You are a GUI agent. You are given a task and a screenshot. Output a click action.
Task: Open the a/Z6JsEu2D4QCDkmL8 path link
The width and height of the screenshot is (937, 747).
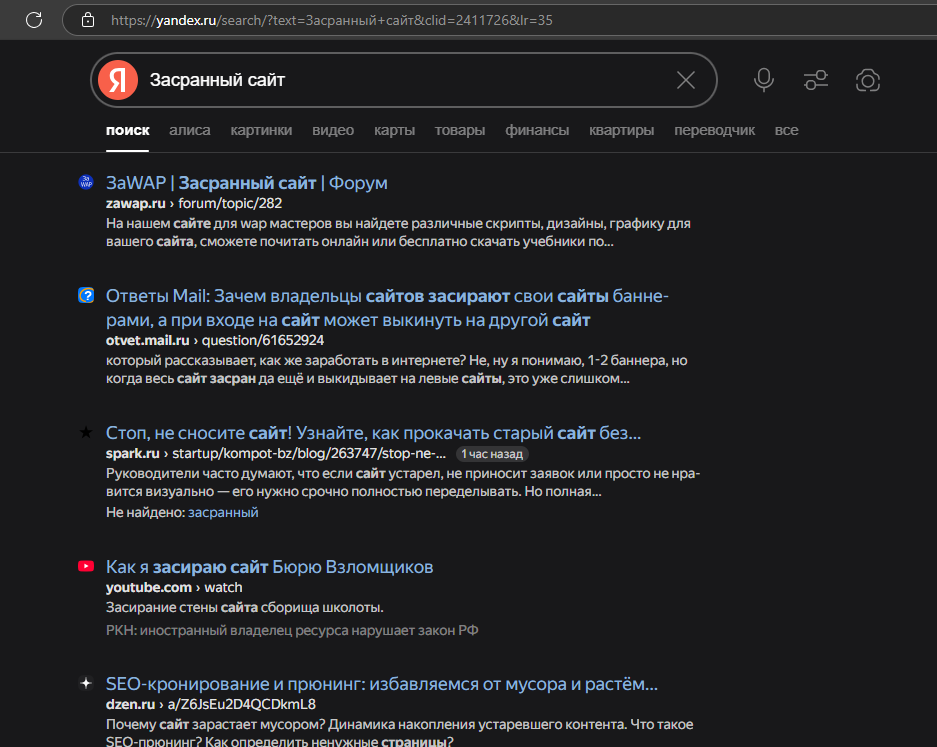(x=241, y=705)
